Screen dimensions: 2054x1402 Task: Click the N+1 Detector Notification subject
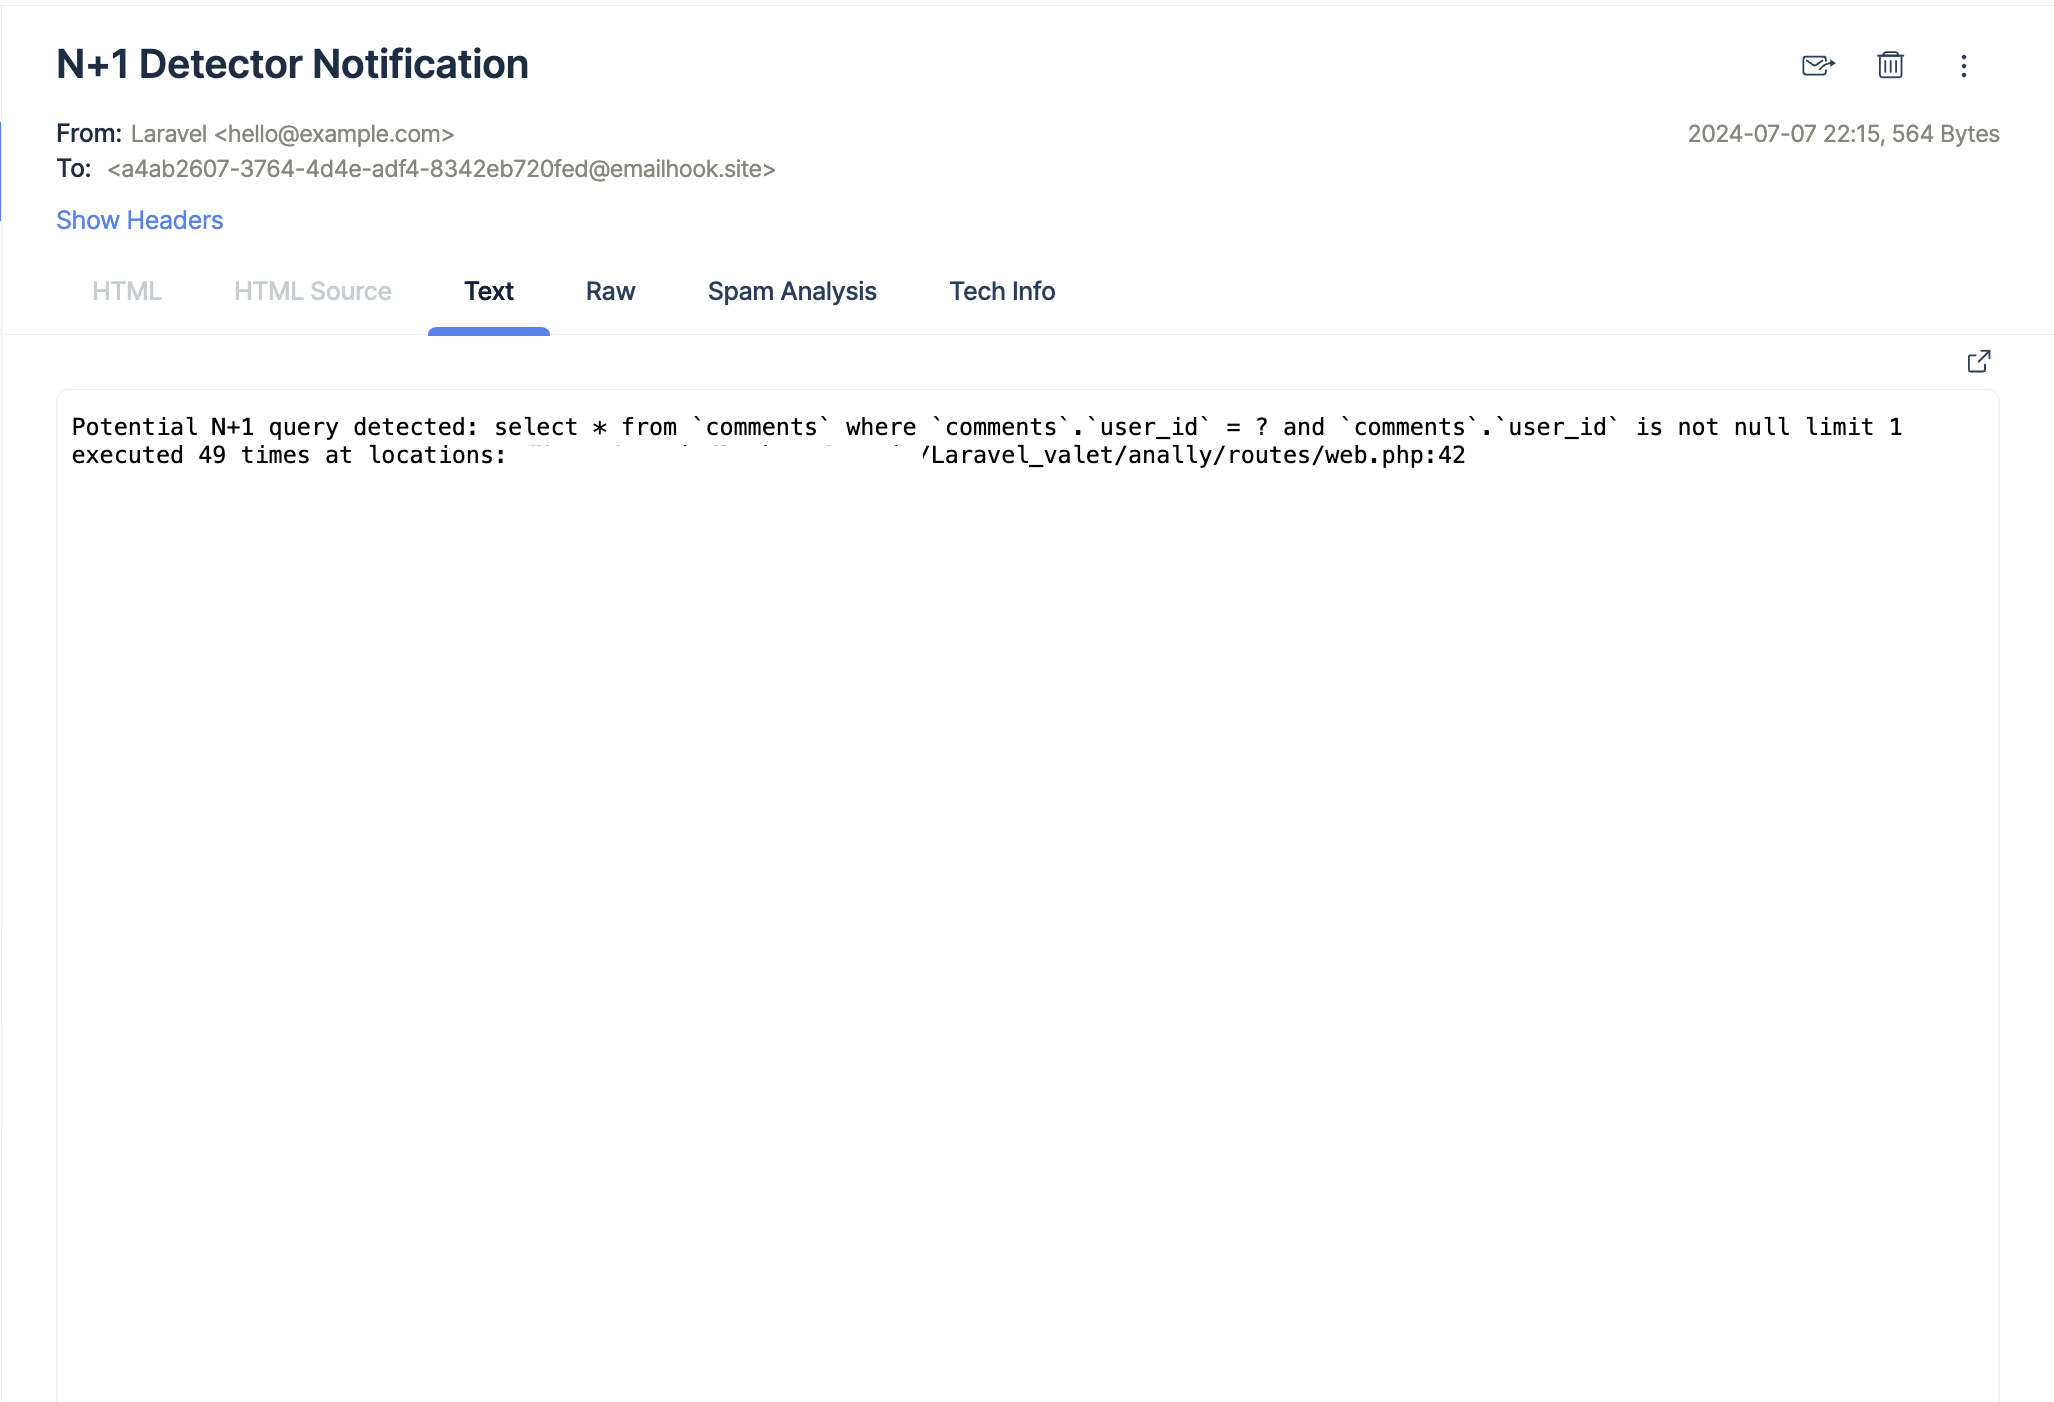point(292,64)
